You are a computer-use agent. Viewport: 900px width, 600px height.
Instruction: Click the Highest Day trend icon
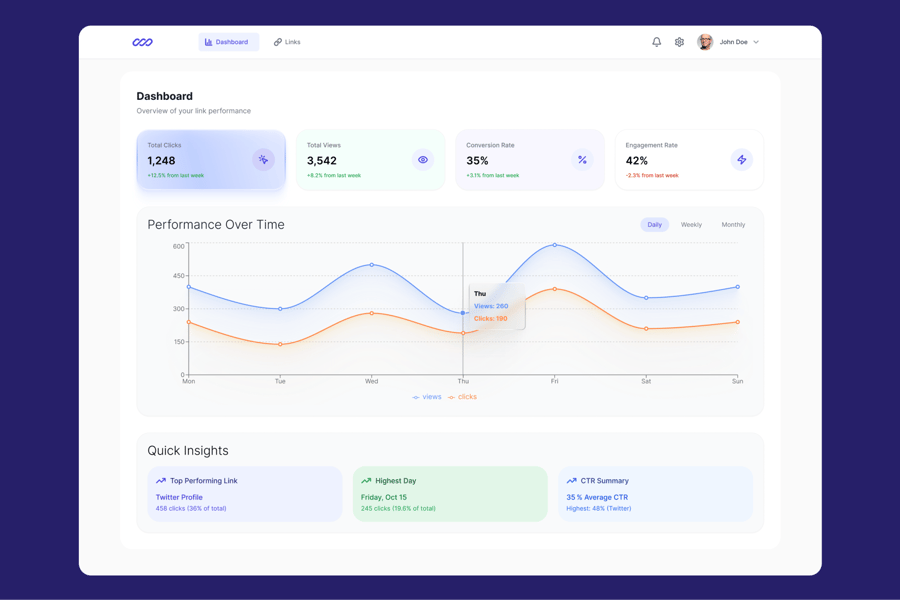(366, 481)
